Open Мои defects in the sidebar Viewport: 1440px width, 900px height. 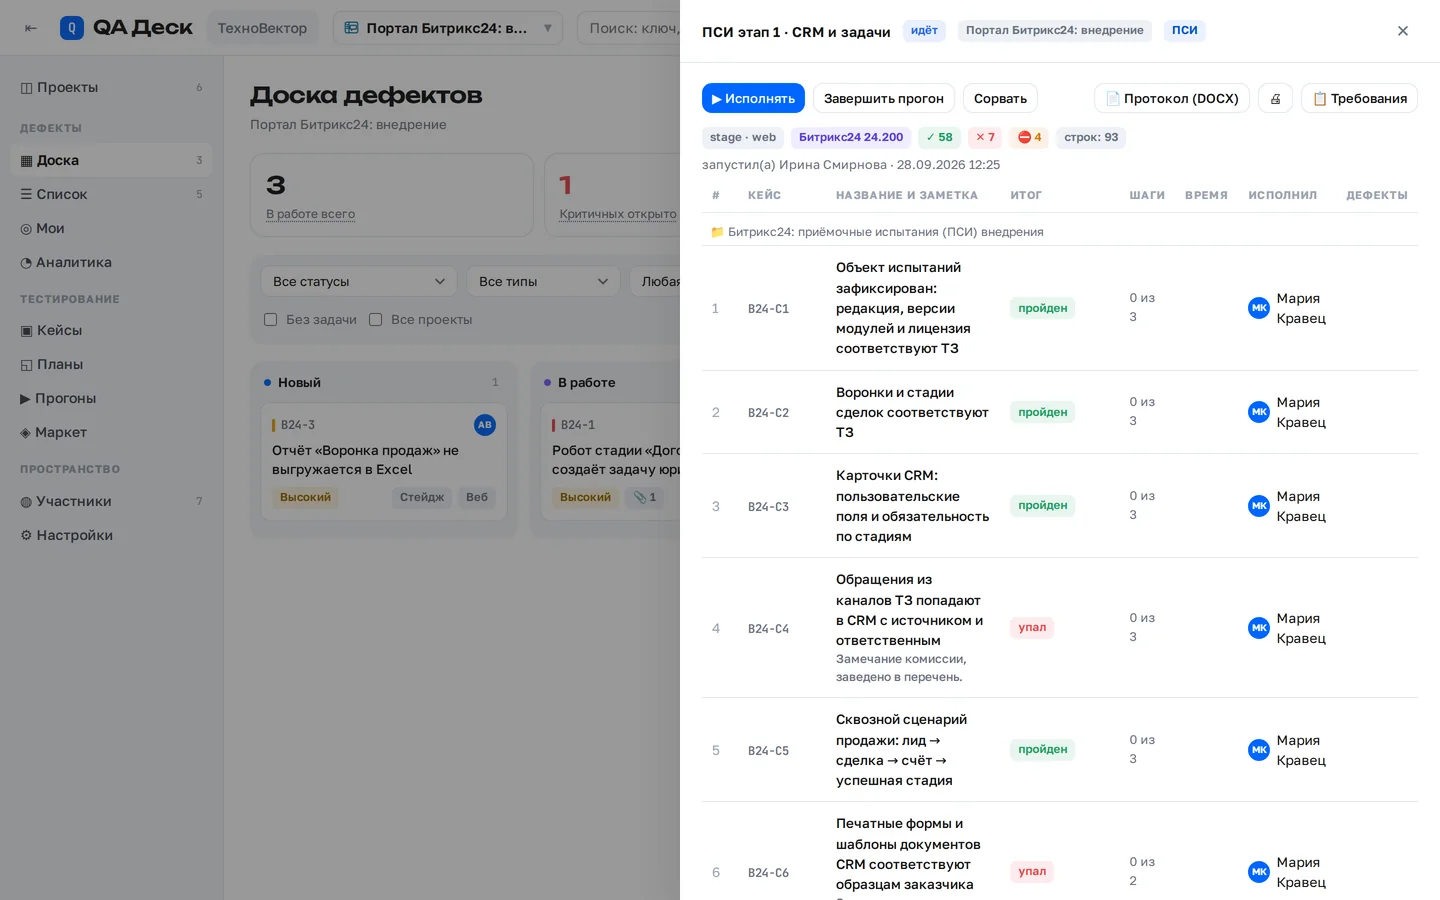[x=111, y=228]
